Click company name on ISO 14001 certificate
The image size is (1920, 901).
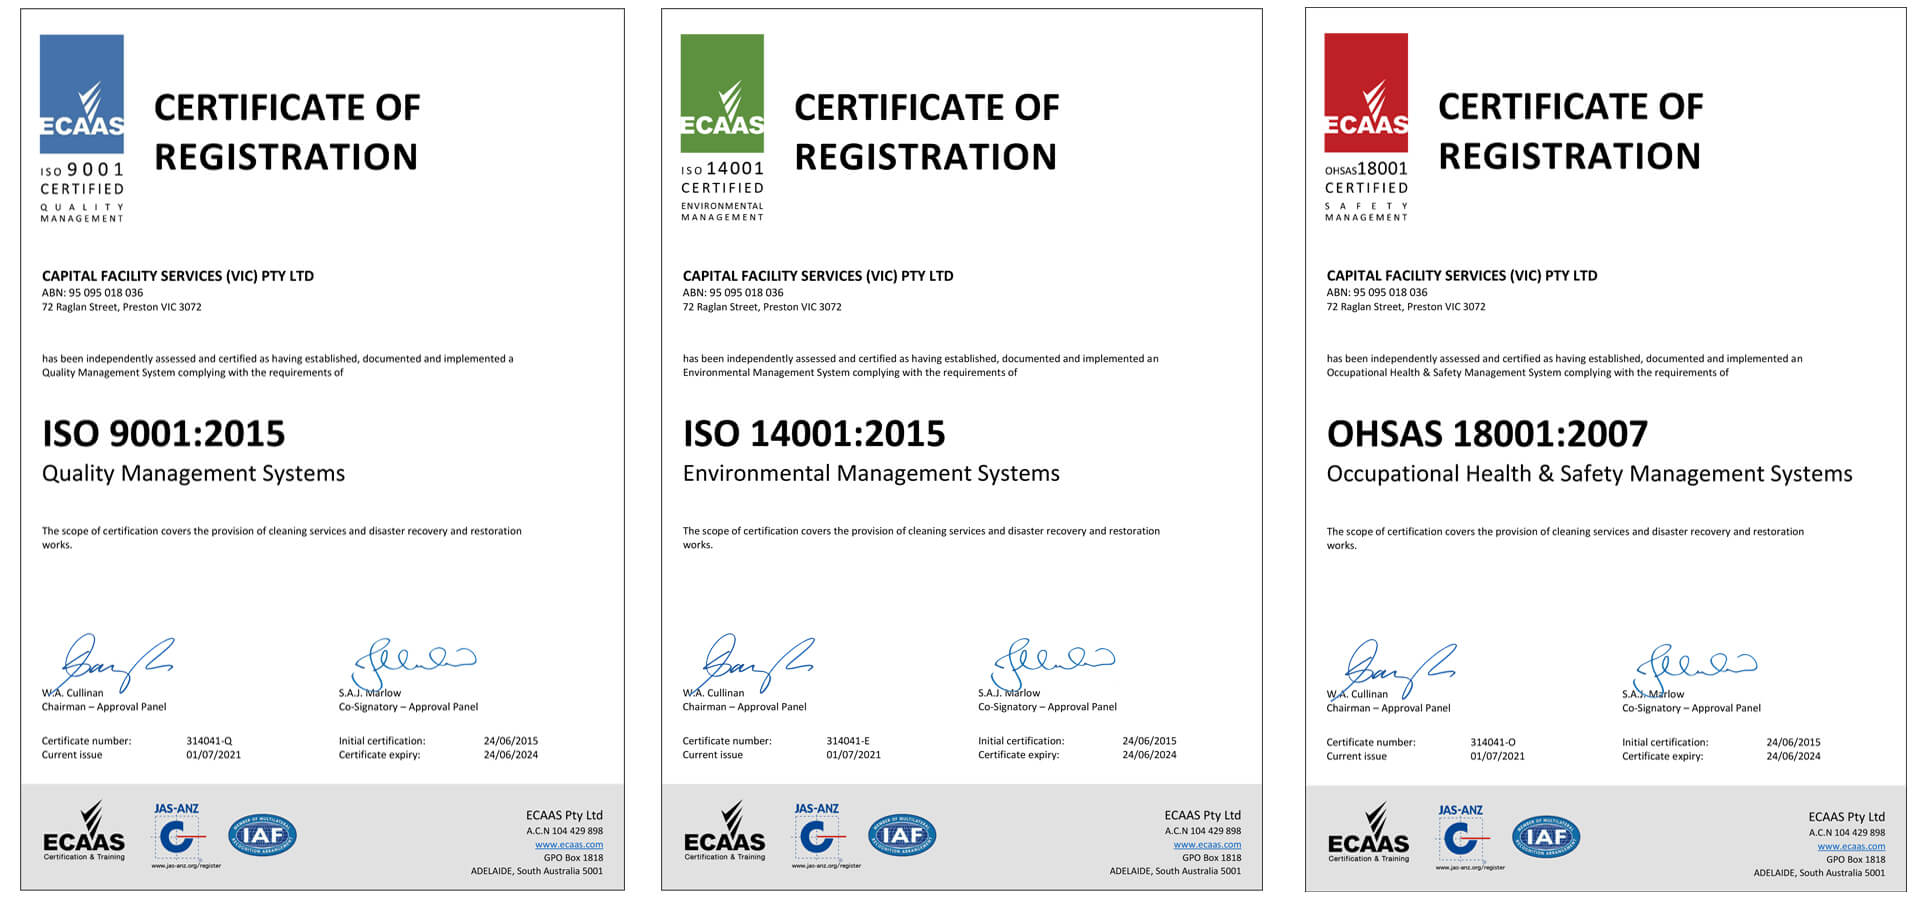point(818,276)
